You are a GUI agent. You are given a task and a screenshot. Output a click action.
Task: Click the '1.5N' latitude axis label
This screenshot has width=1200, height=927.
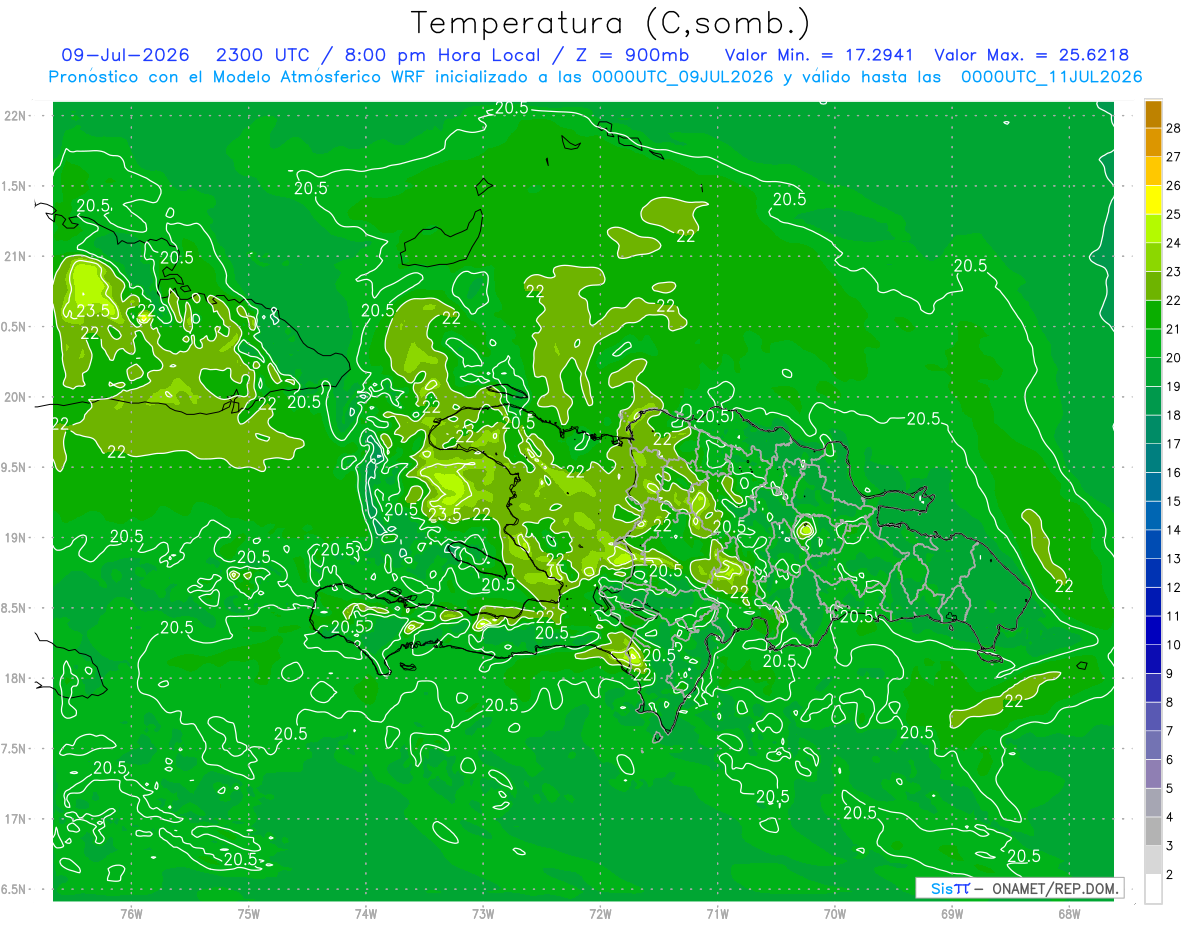coord(15,186)
